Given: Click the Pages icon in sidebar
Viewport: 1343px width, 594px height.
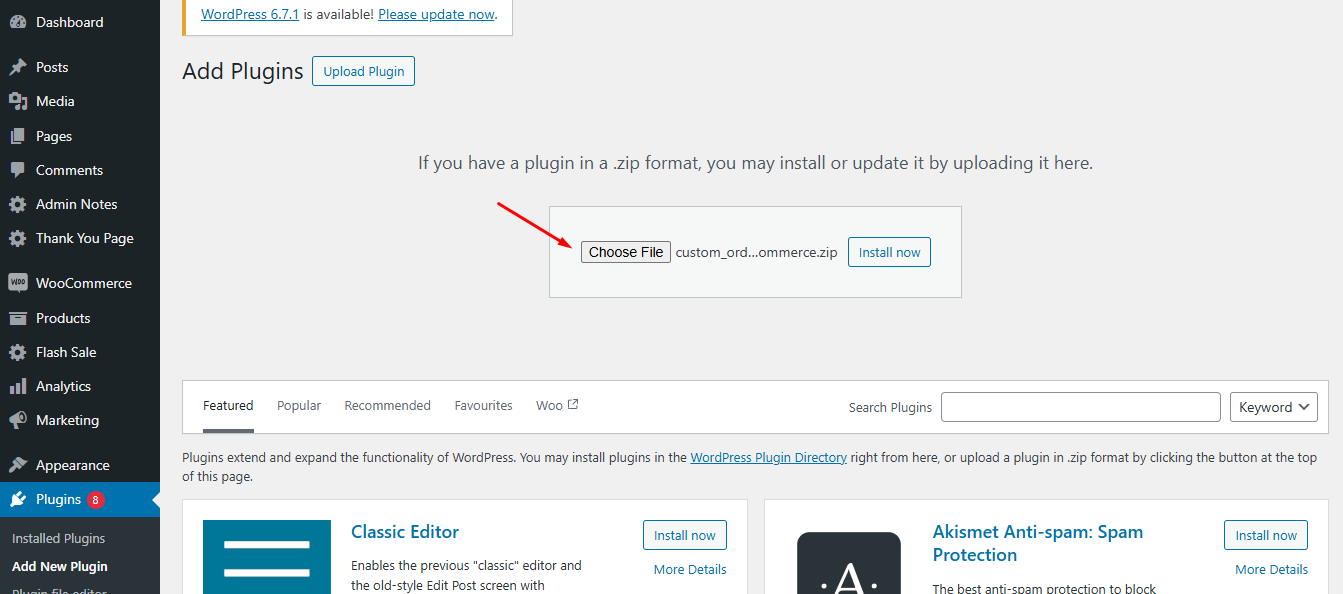Looking at the screenshot, I should coord(18,136).
